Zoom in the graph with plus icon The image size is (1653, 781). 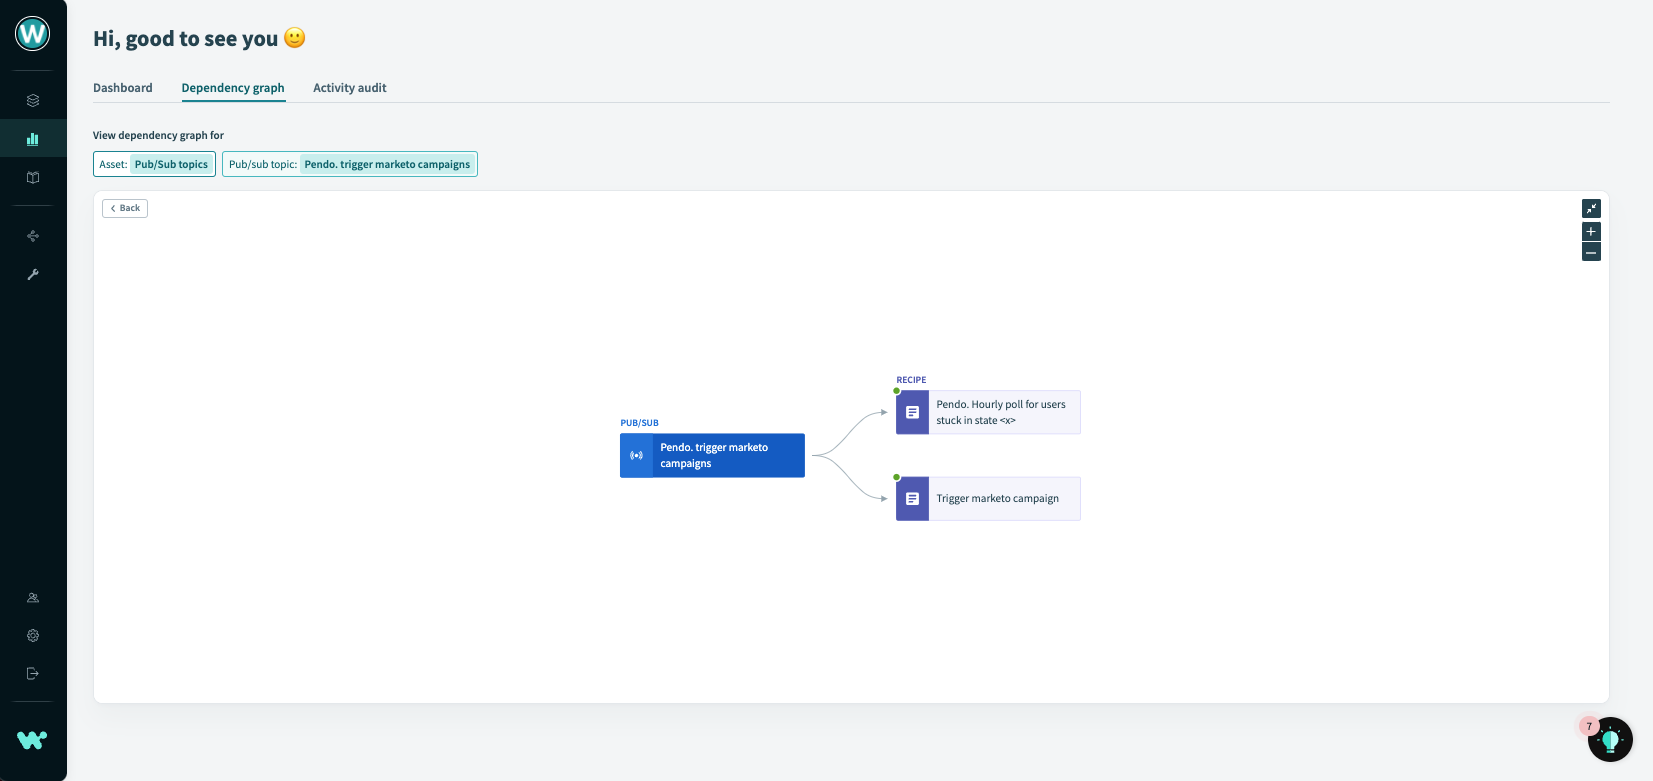click(1591, 231)
